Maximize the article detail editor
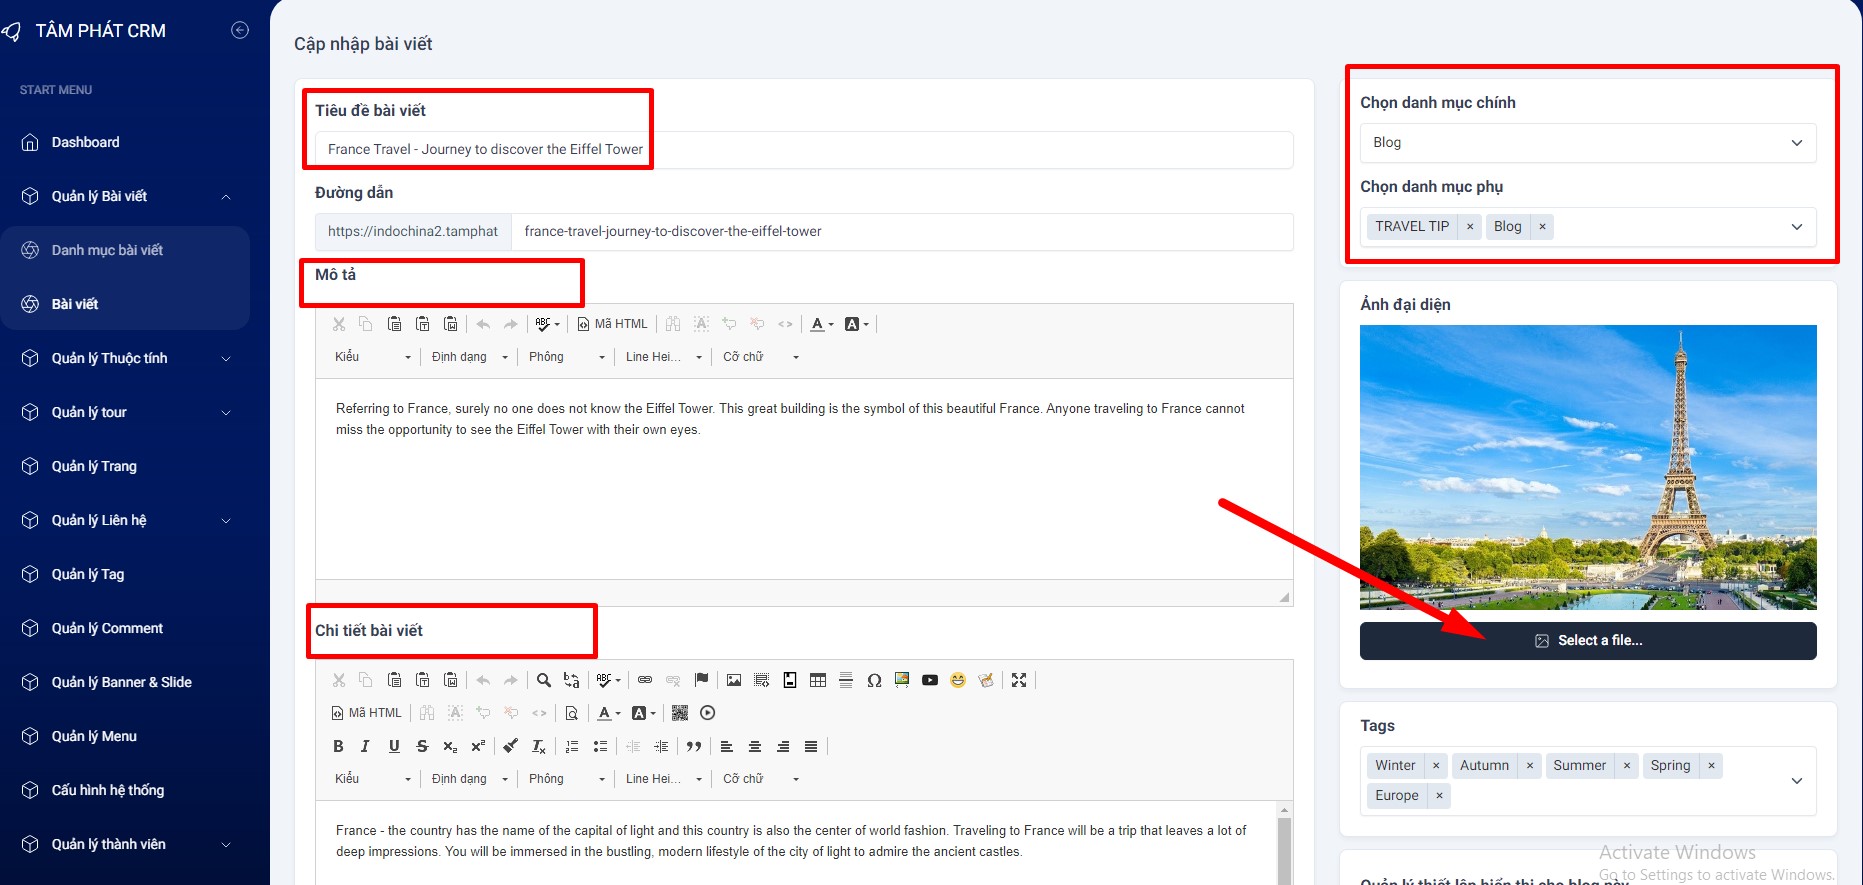 [1019, 680]
